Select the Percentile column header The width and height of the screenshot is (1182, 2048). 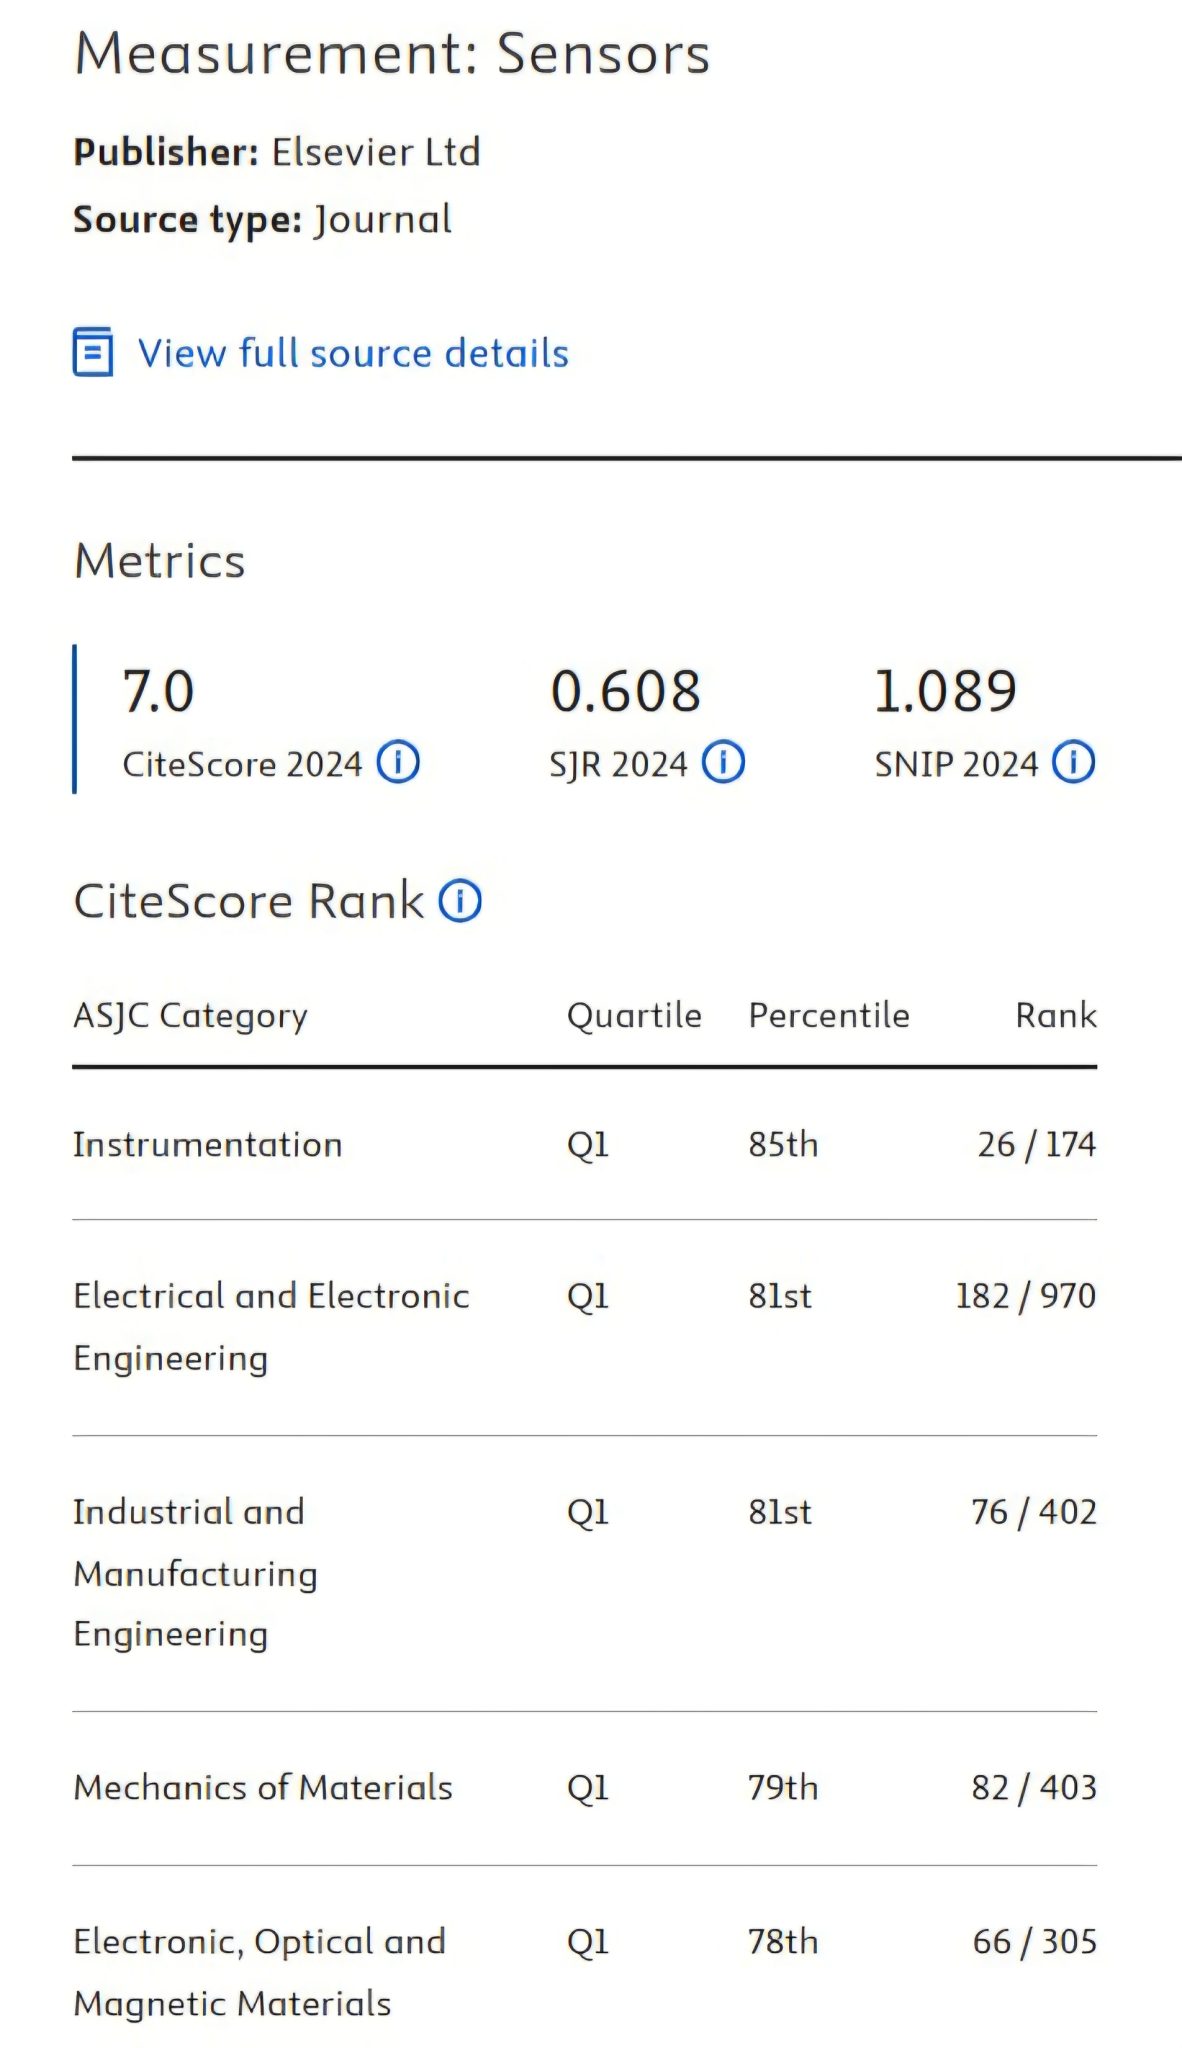coord(829,1015)
